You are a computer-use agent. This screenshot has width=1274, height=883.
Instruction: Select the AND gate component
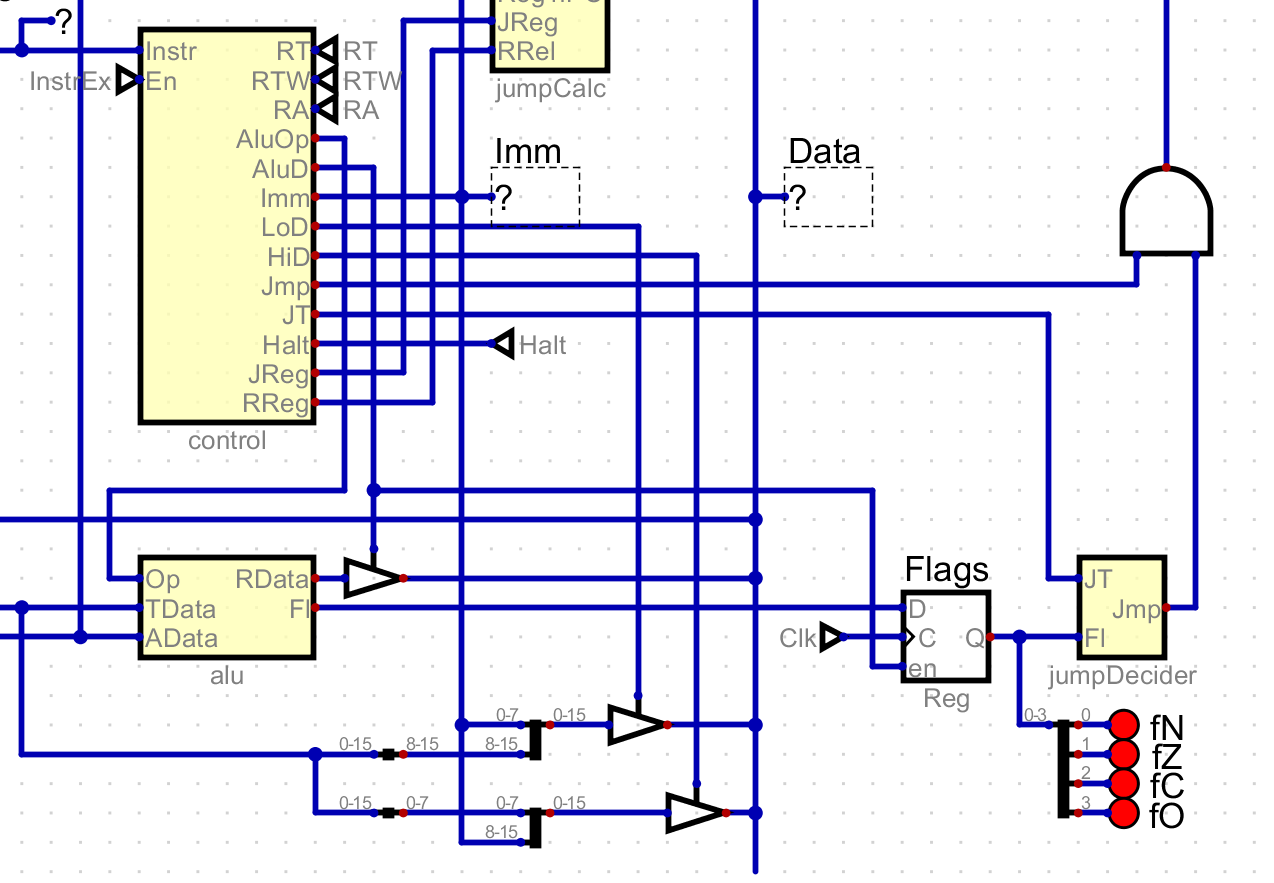[1166, 213]
